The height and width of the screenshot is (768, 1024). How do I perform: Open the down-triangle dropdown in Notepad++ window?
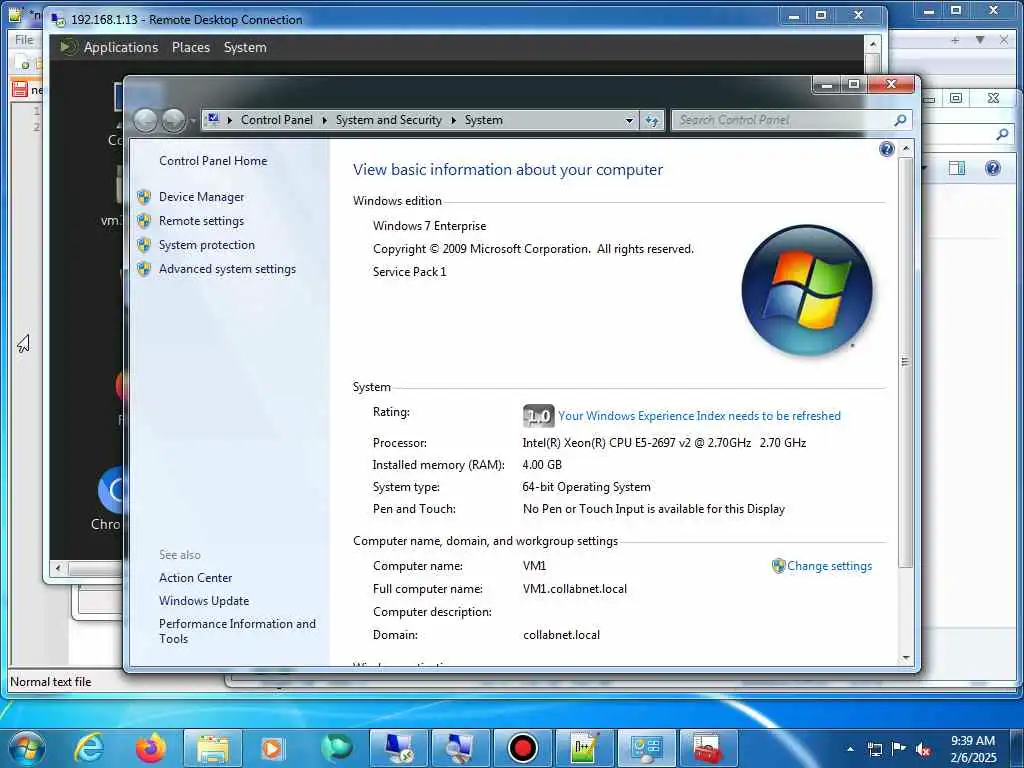point(980,40)
